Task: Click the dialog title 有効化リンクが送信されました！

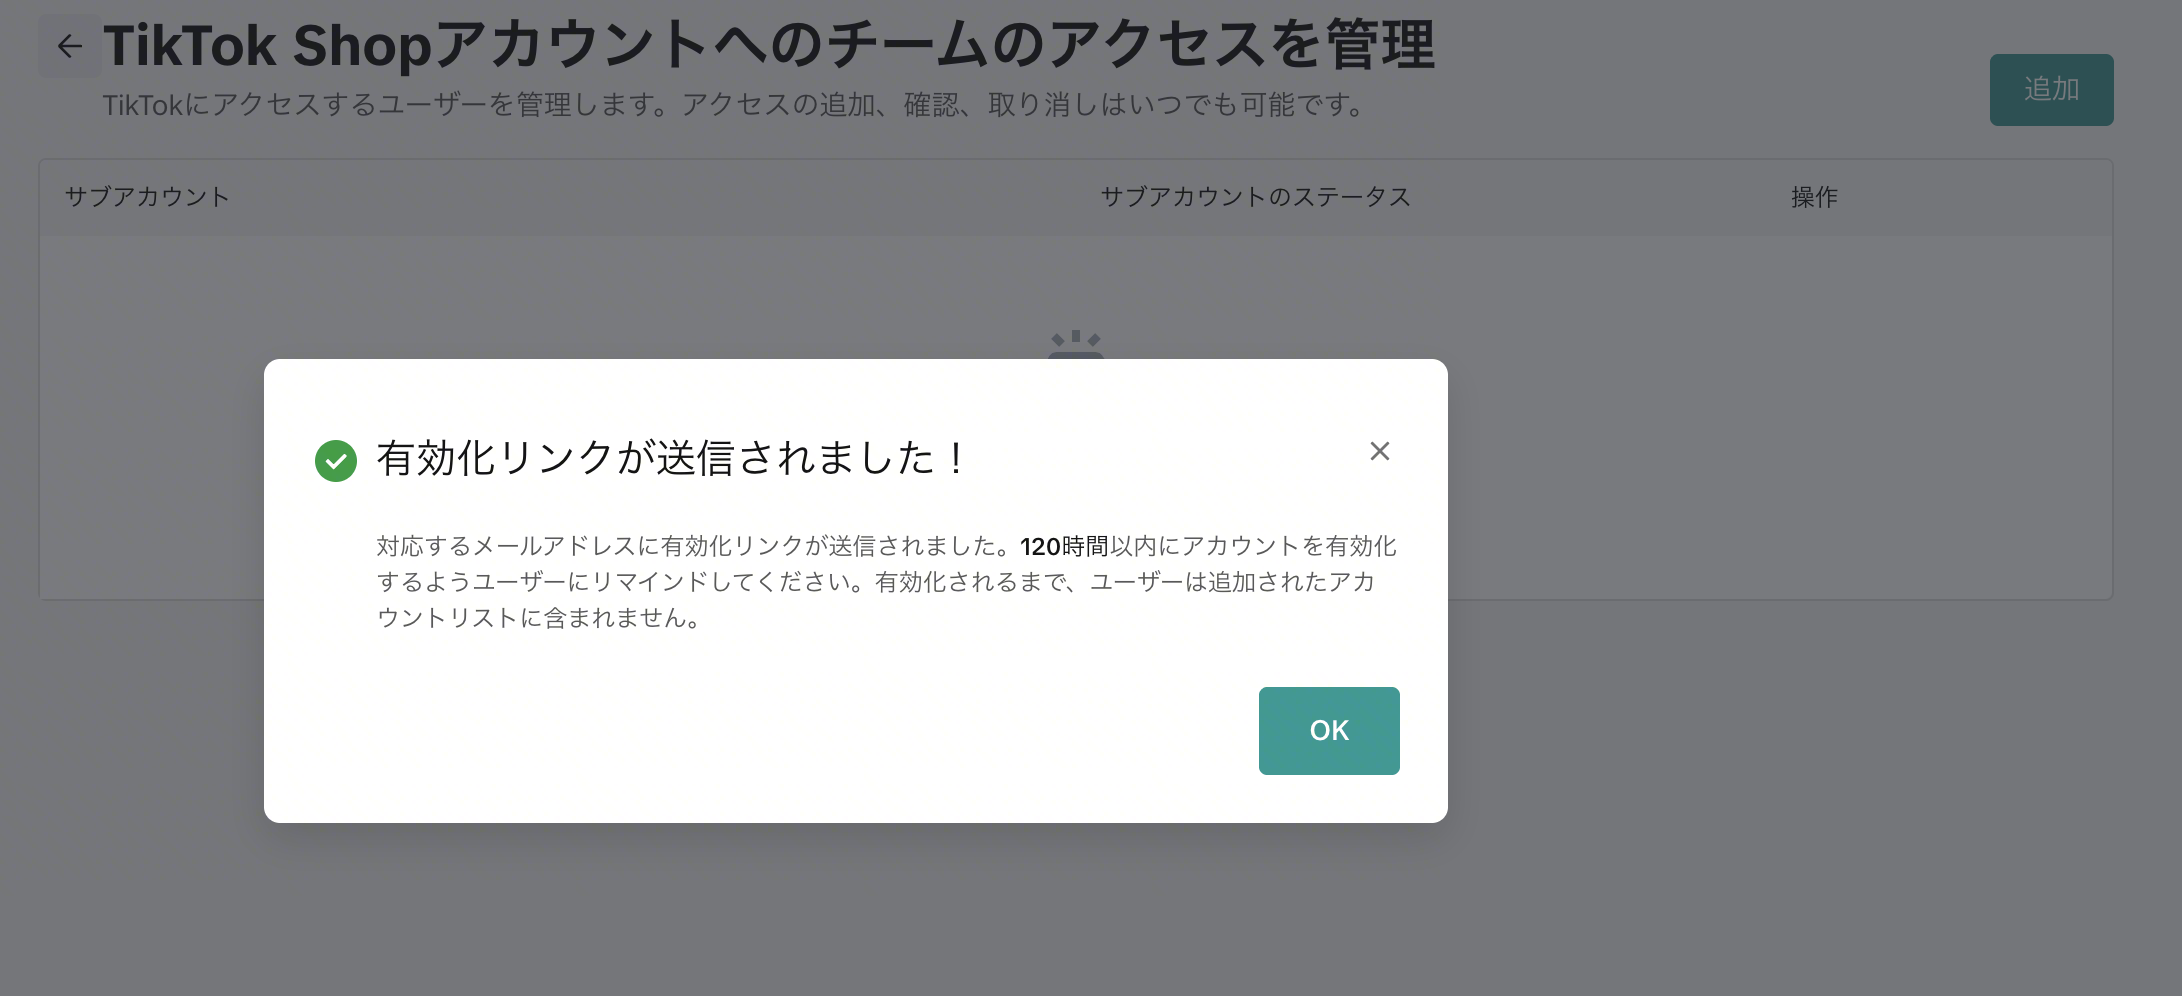Action: pyautogui.click(x=671, y=459)
